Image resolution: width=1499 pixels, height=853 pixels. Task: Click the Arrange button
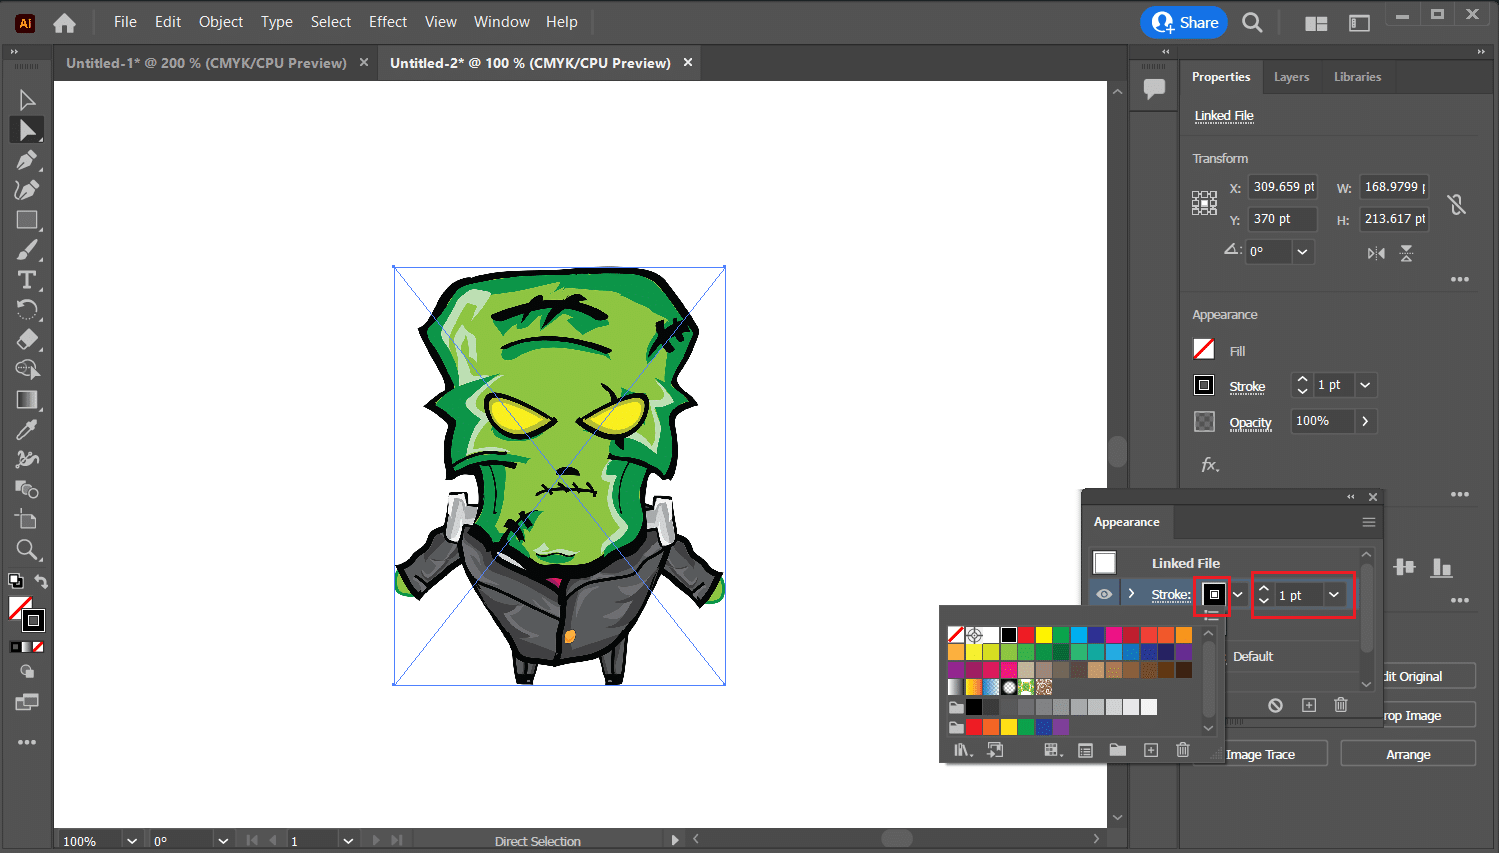tap(1408, 754)
